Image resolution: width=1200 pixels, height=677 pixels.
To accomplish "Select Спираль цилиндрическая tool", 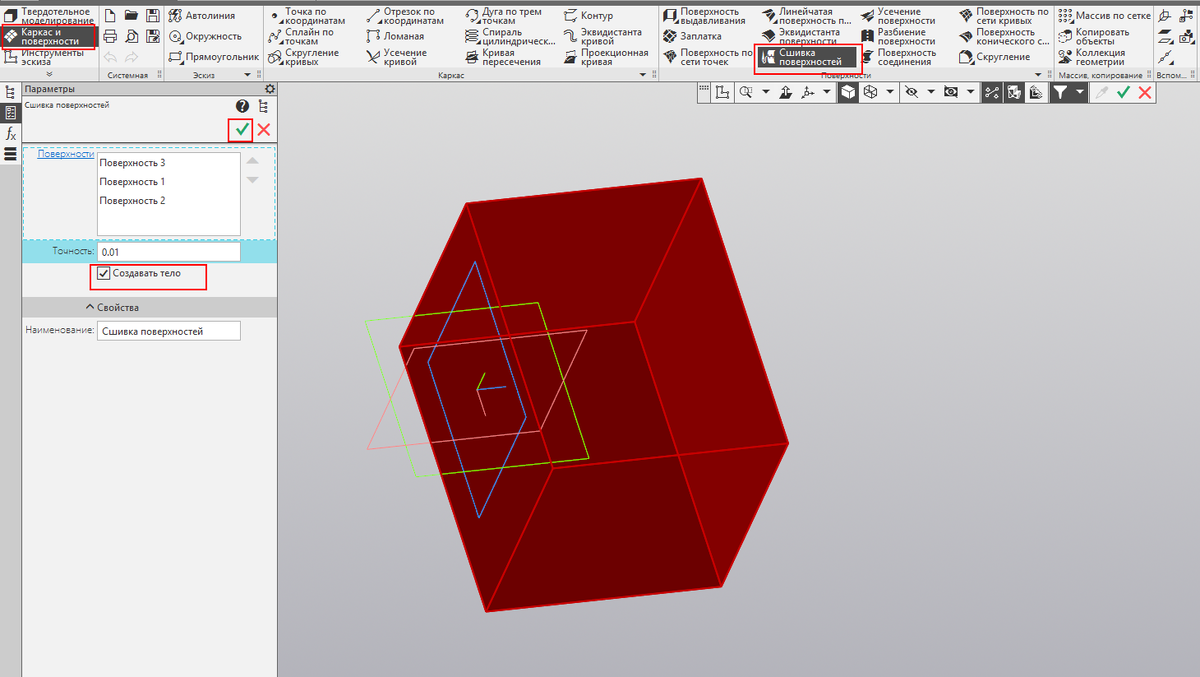I will [510, 36].
